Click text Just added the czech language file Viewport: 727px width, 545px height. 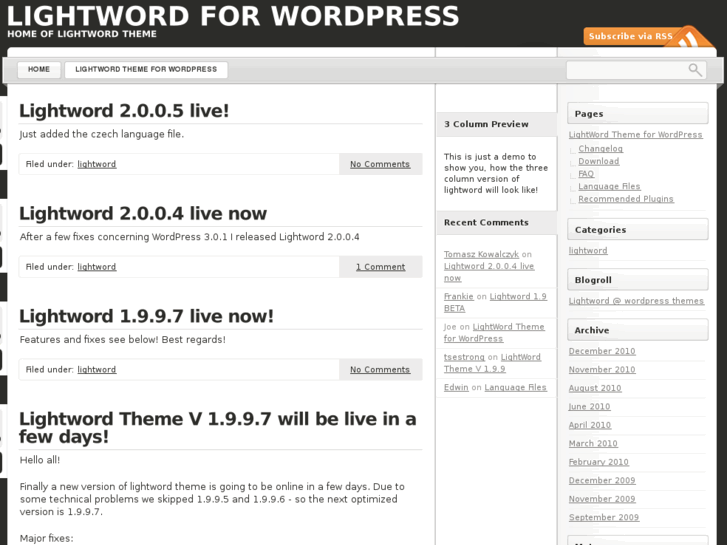point(102,134)
